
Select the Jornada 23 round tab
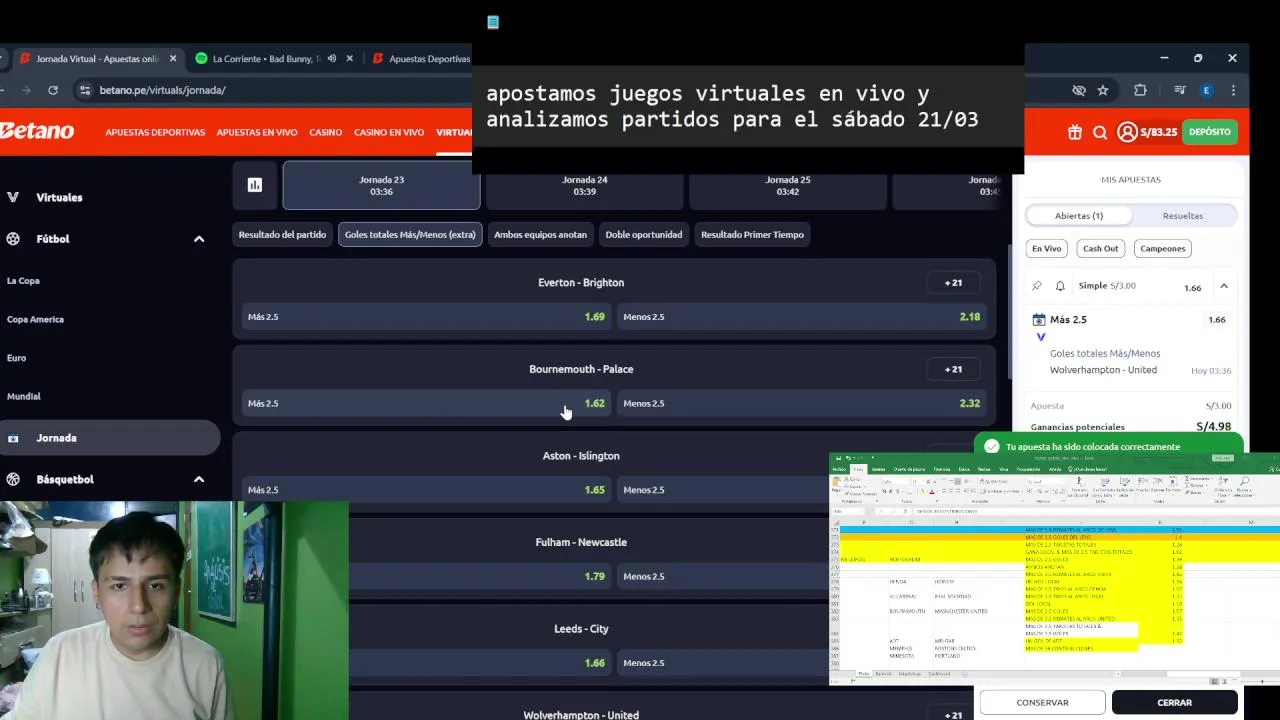[x=381, y=185]
